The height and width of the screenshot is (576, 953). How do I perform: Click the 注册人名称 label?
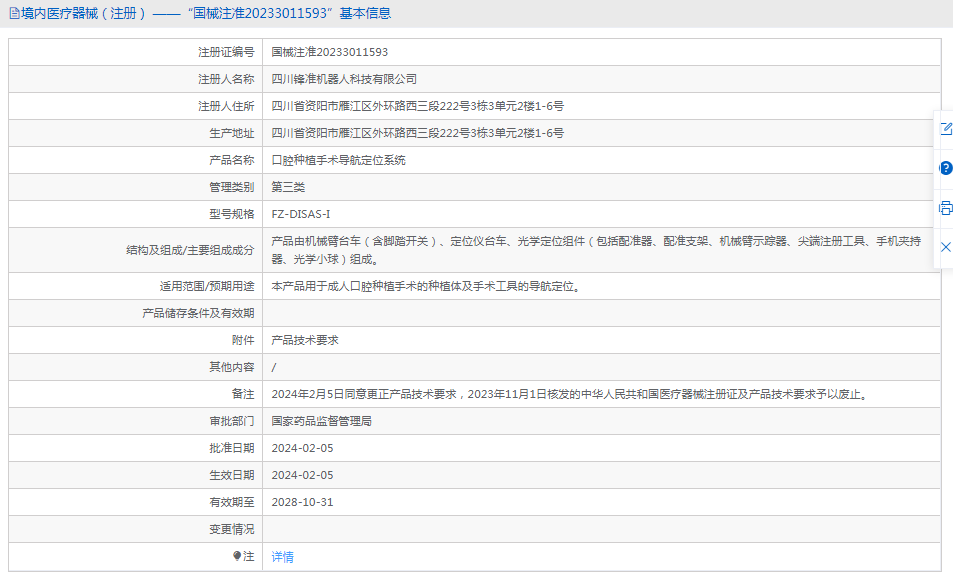(x=226, y=79)
